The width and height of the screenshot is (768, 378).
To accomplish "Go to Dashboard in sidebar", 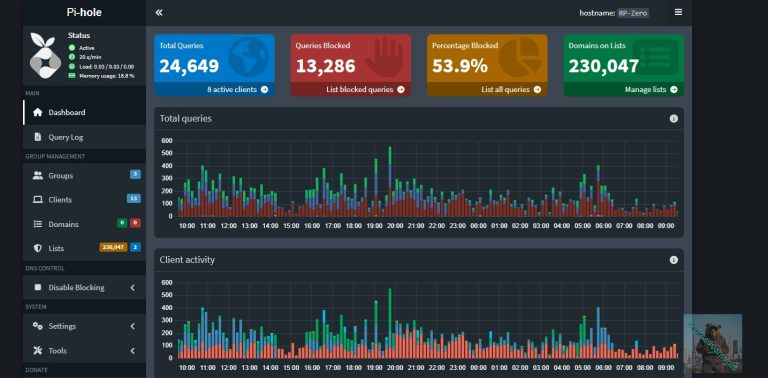I will tap(84, 112).
